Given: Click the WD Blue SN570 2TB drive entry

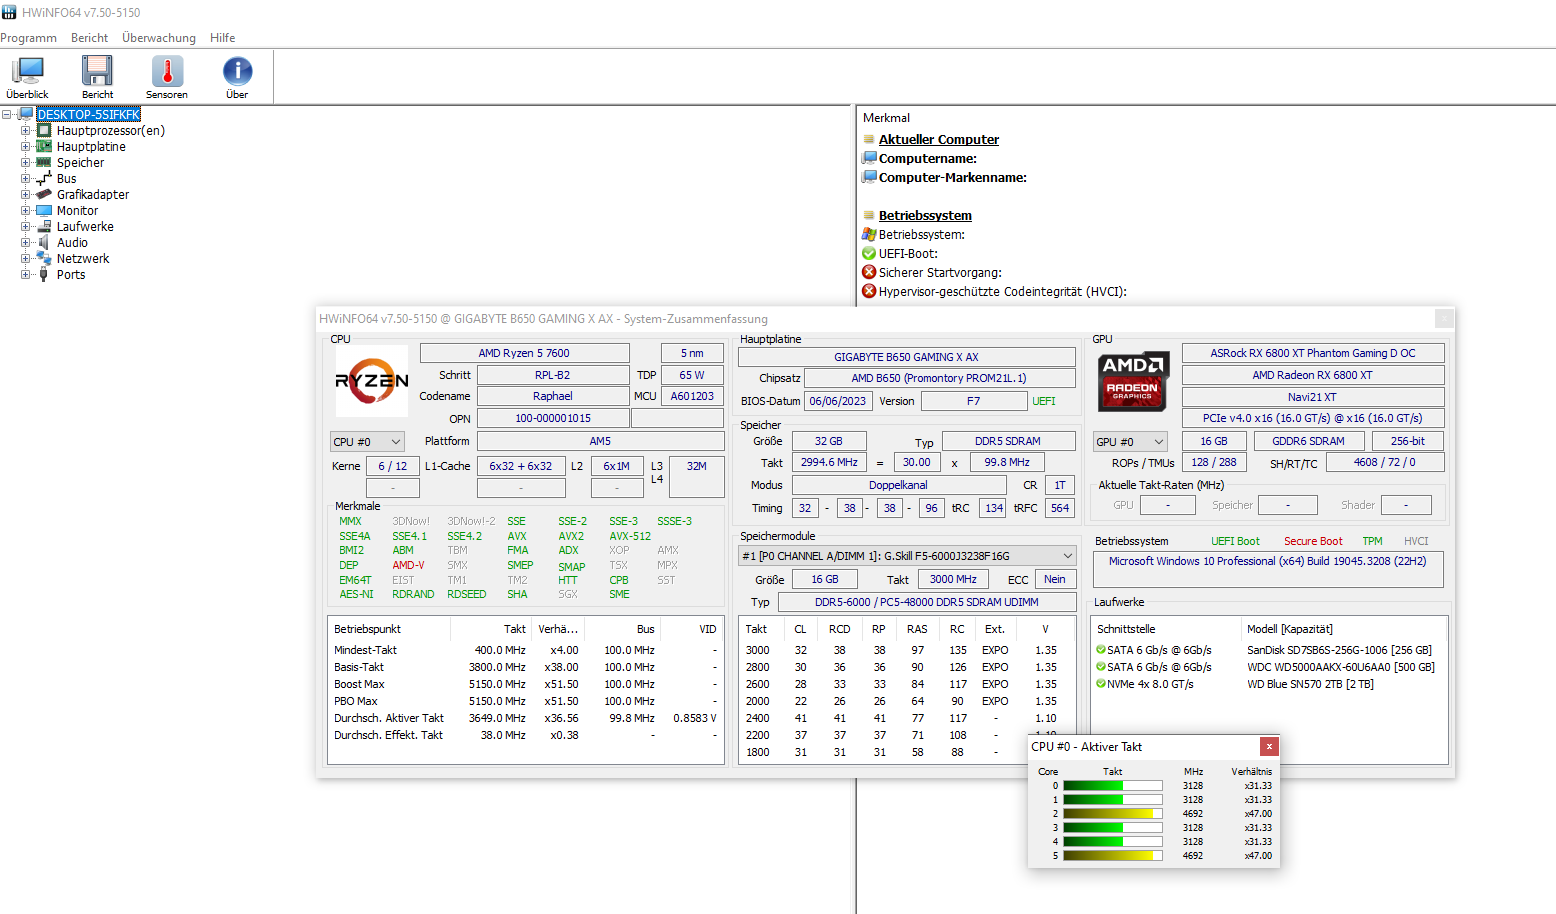Looking at the screenshot, I should pos(1310,684).
